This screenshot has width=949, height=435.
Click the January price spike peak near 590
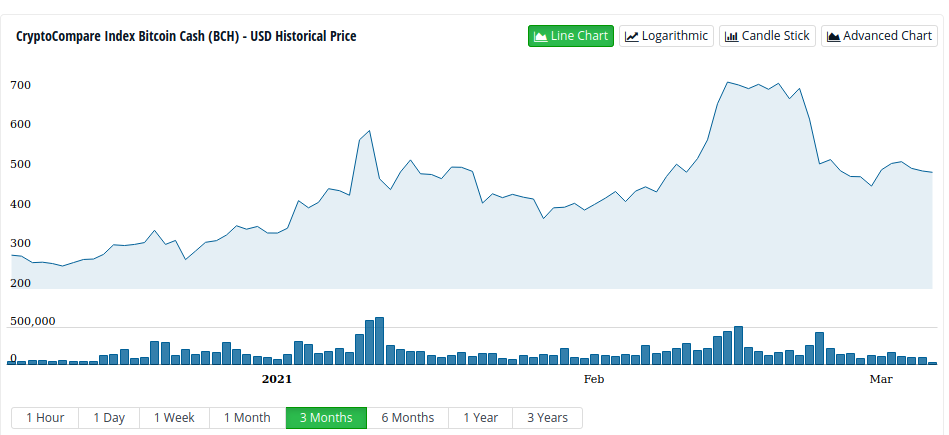pos(369,131)
